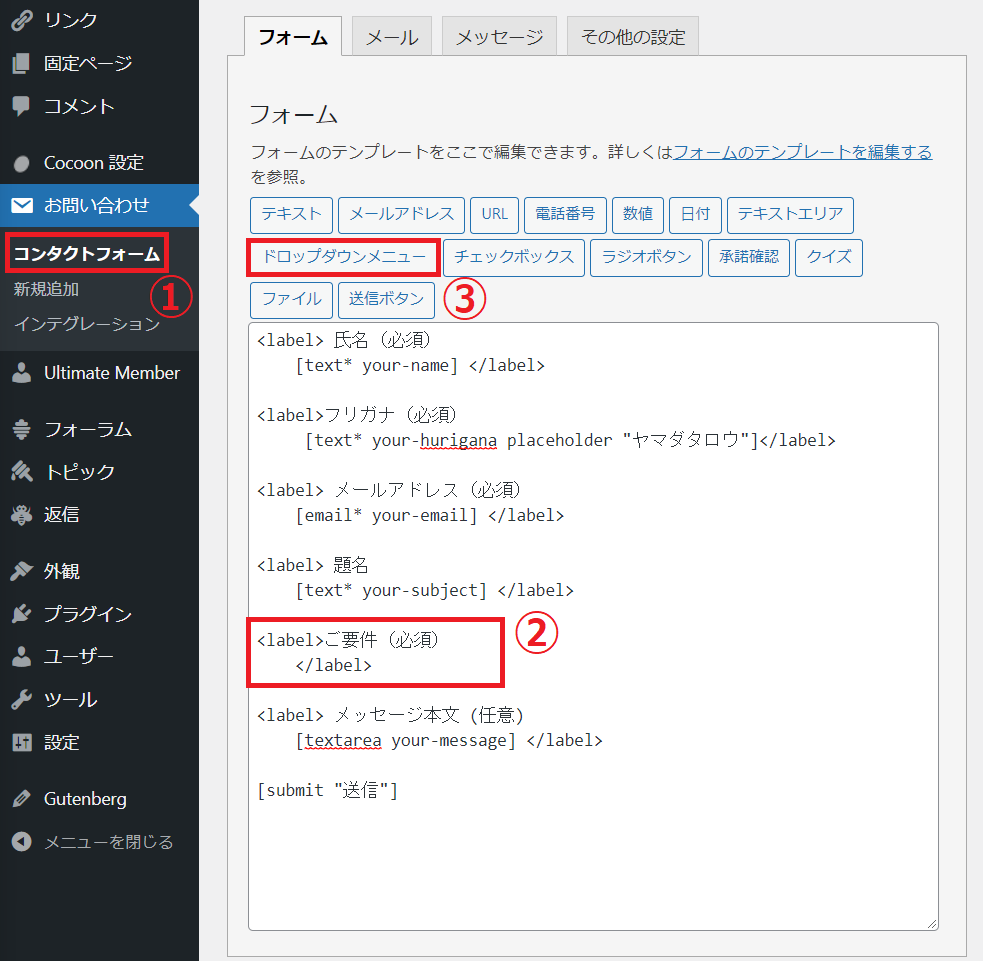Insert a ラジオボタン tag
This screenshot has height=961, width=983.
pyautogui.click(x=646, y=257)
